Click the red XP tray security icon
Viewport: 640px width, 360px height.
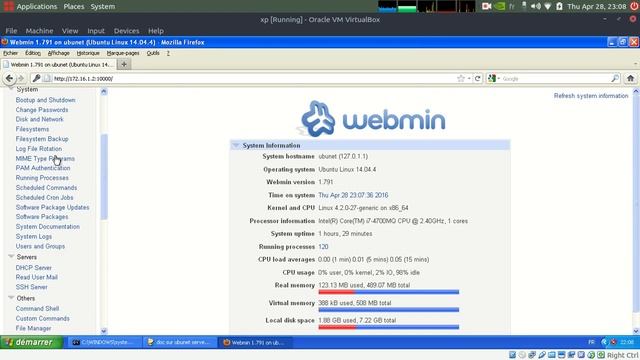tap(614, 342)
